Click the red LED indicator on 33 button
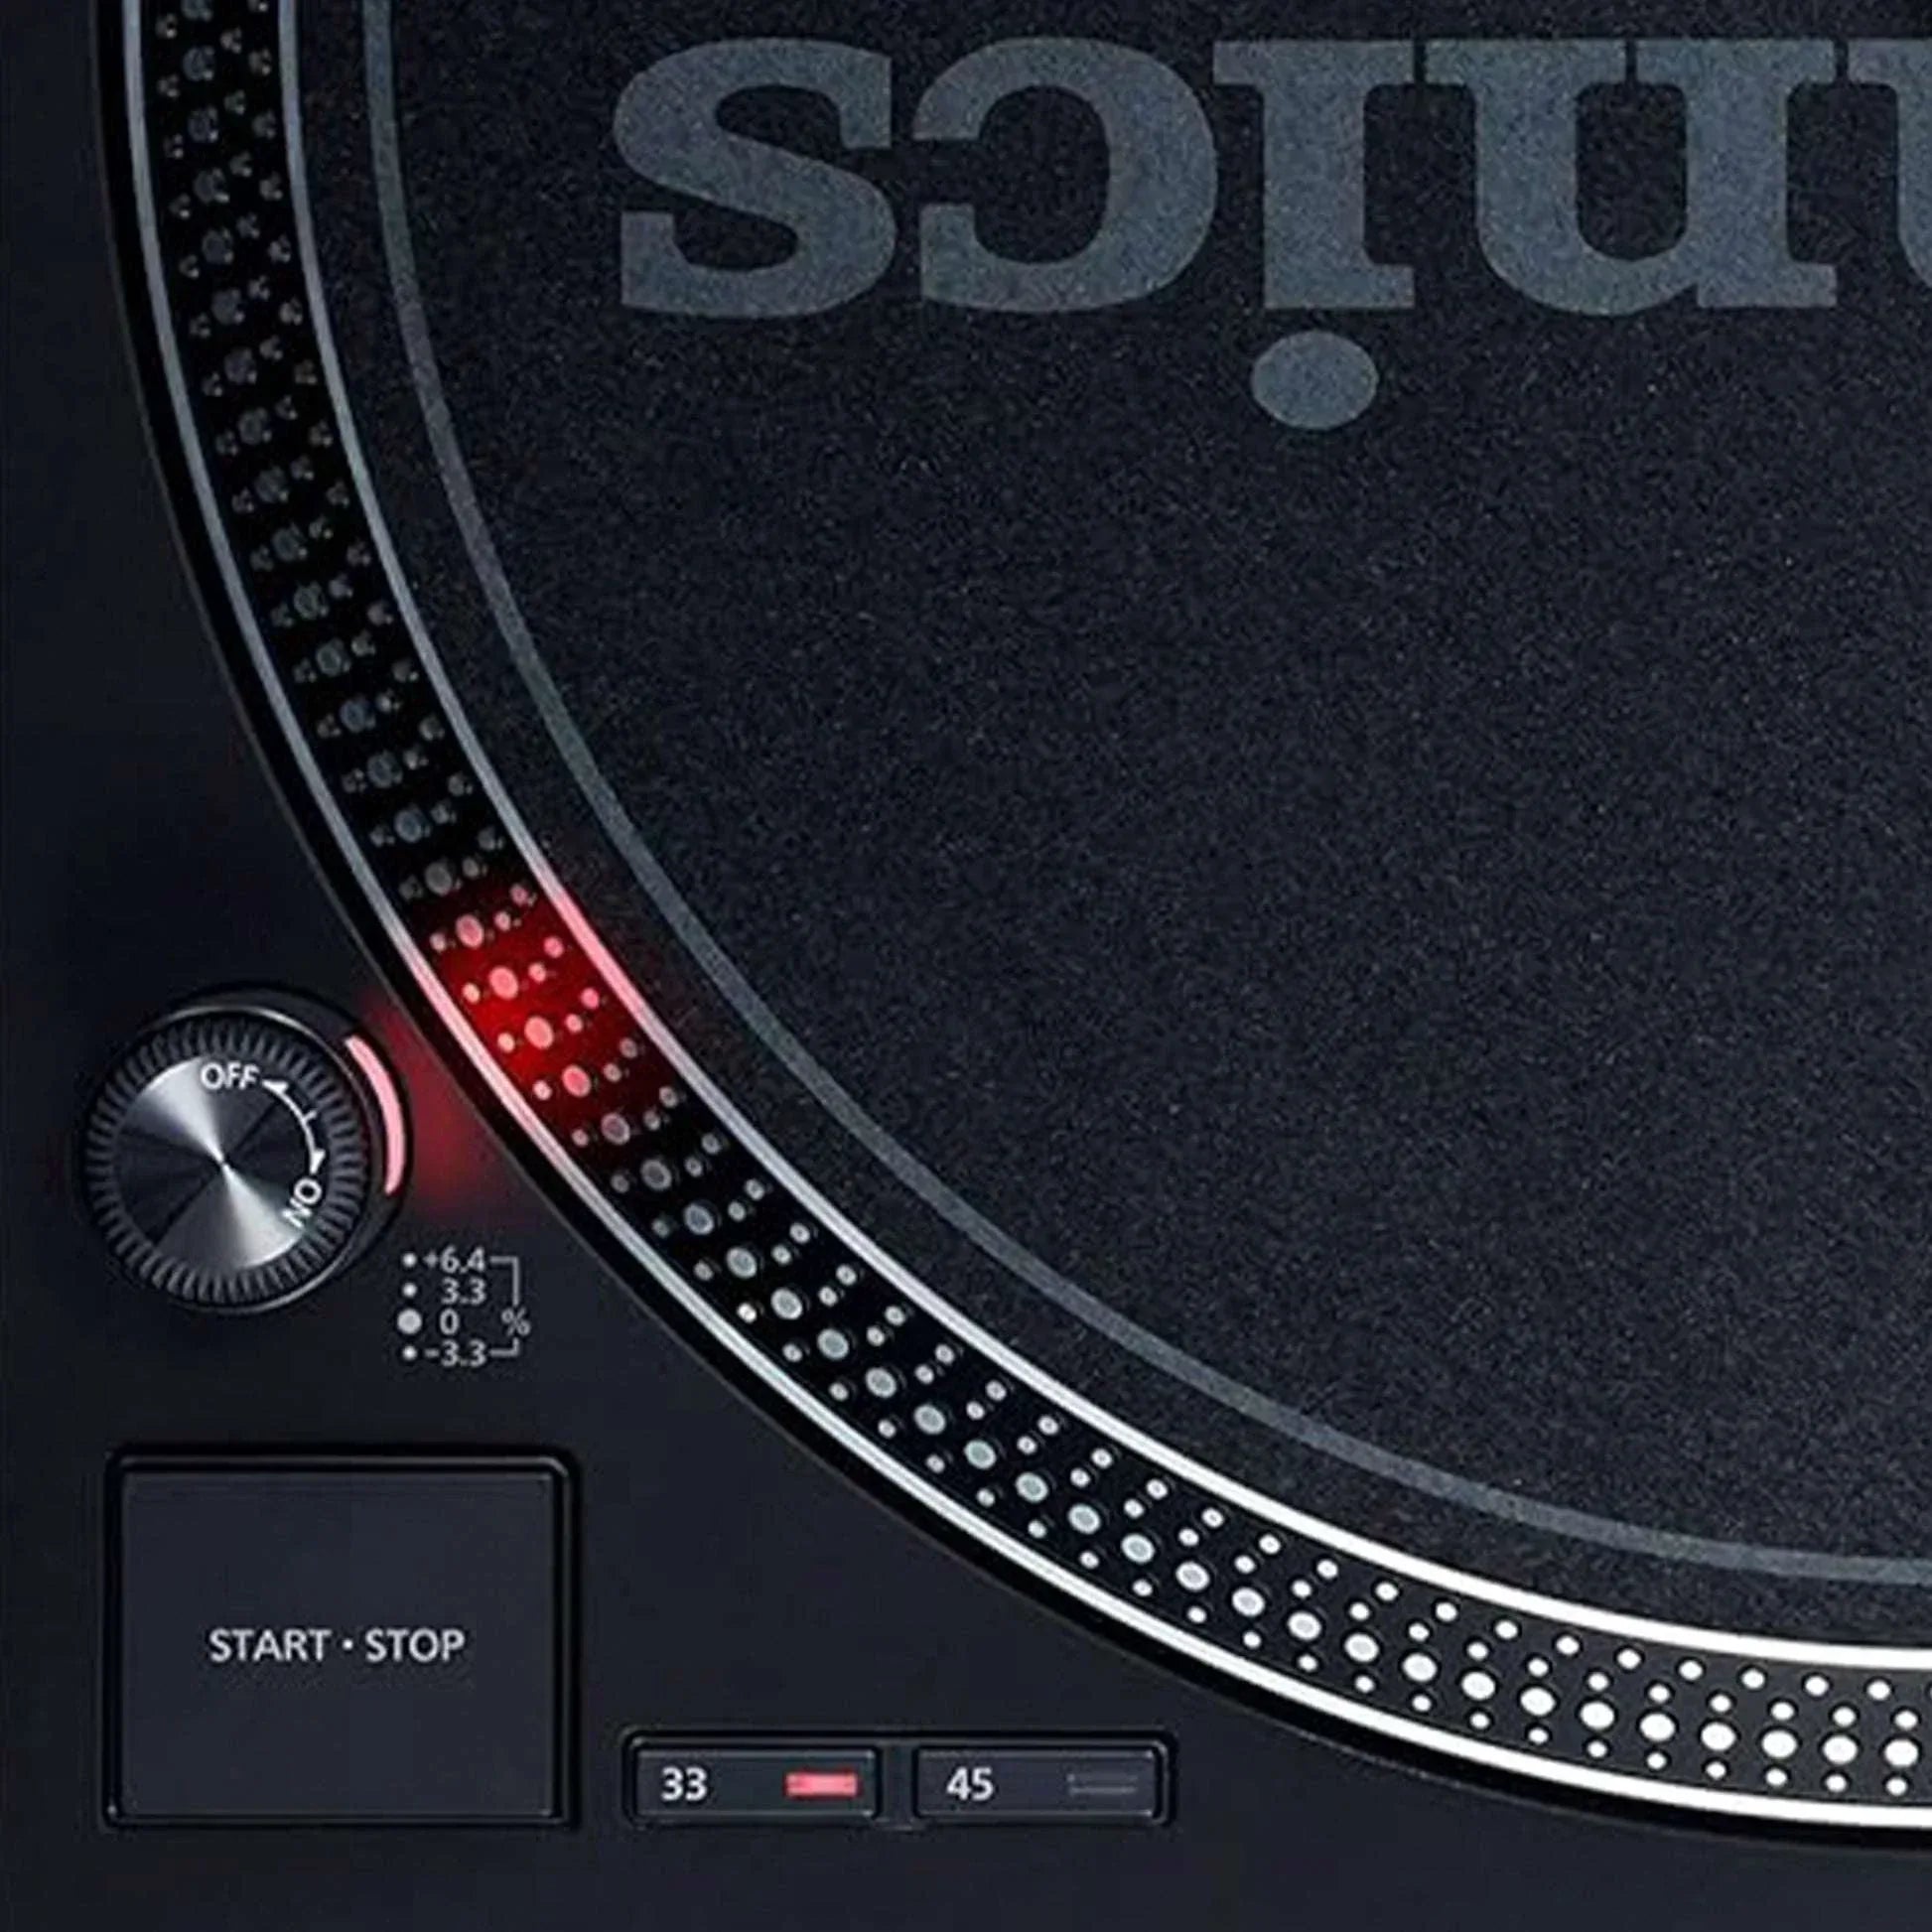The image size is (1932, 1932). click(x=821, y=1784)
